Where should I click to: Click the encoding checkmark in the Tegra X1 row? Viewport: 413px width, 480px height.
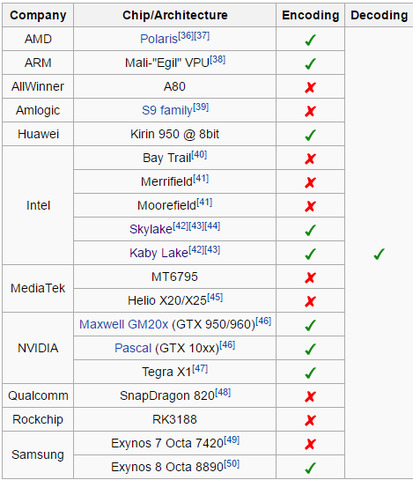tap(310, 373)
